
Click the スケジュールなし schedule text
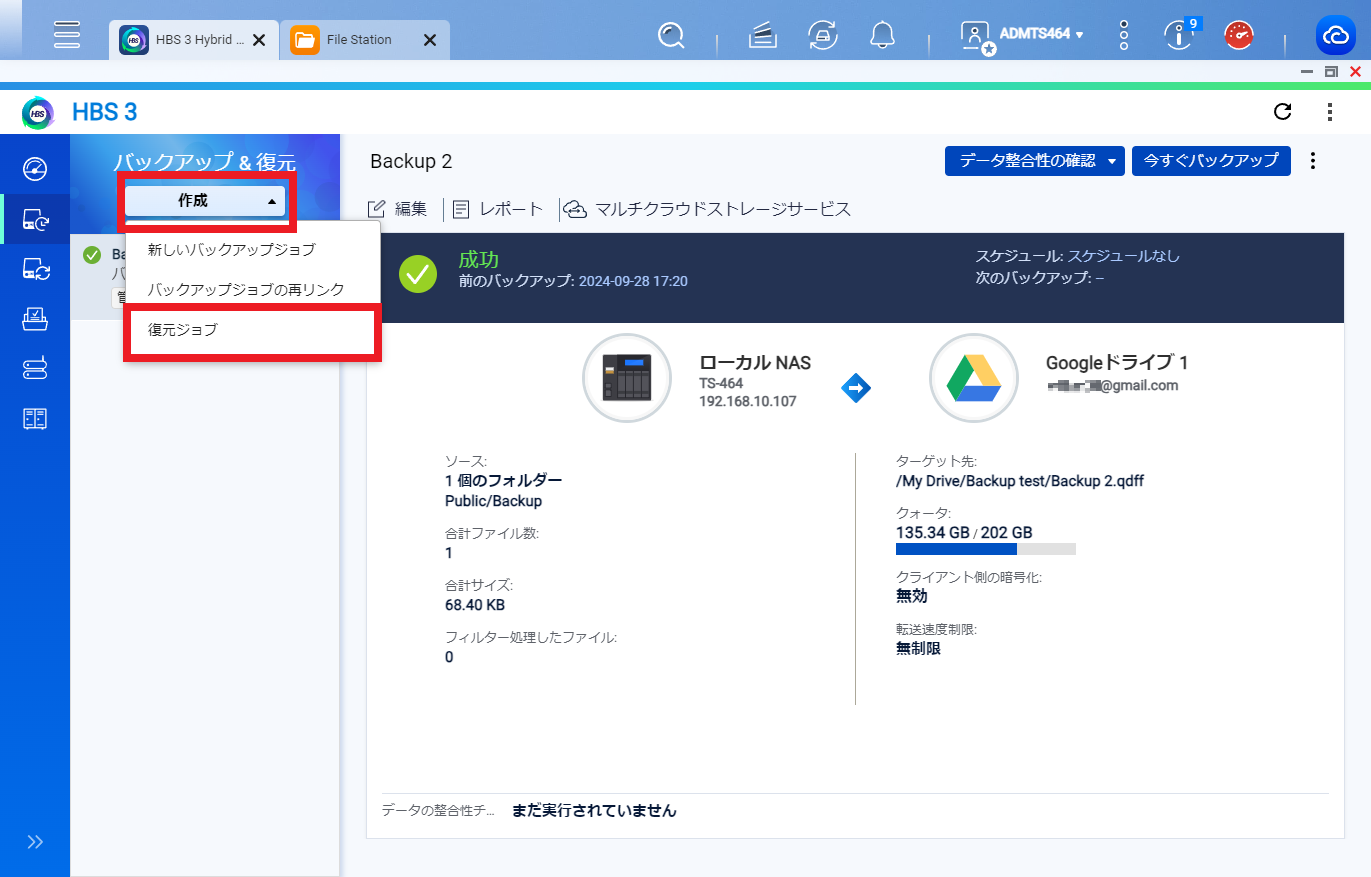tap(1124, 256)
